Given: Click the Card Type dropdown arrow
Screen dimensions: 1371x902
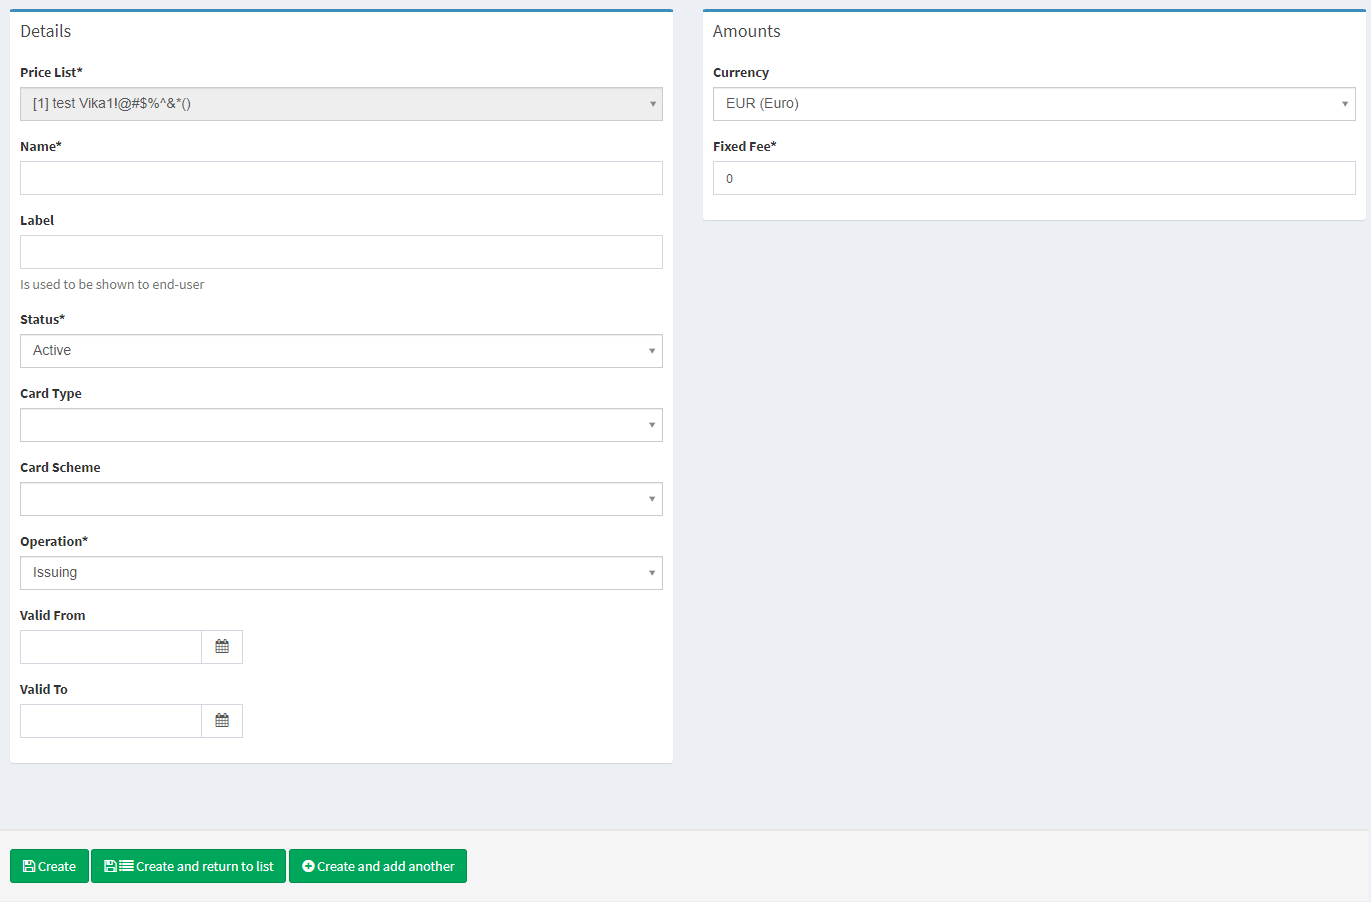Looking at the screenshot, I should pyautogui.click(x=652, y=425).
